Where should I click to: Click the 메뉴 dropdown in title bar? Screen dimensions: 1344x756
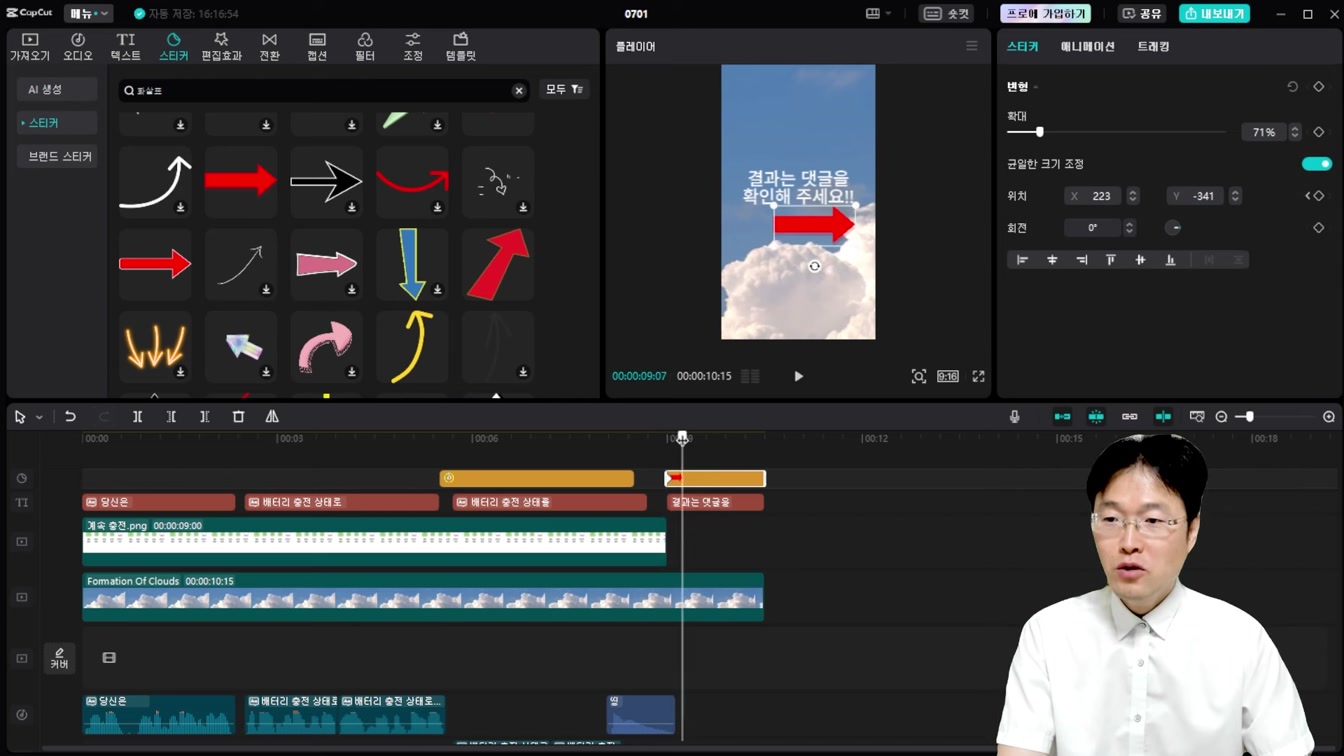pyautogui.click(x=88, y=14)
